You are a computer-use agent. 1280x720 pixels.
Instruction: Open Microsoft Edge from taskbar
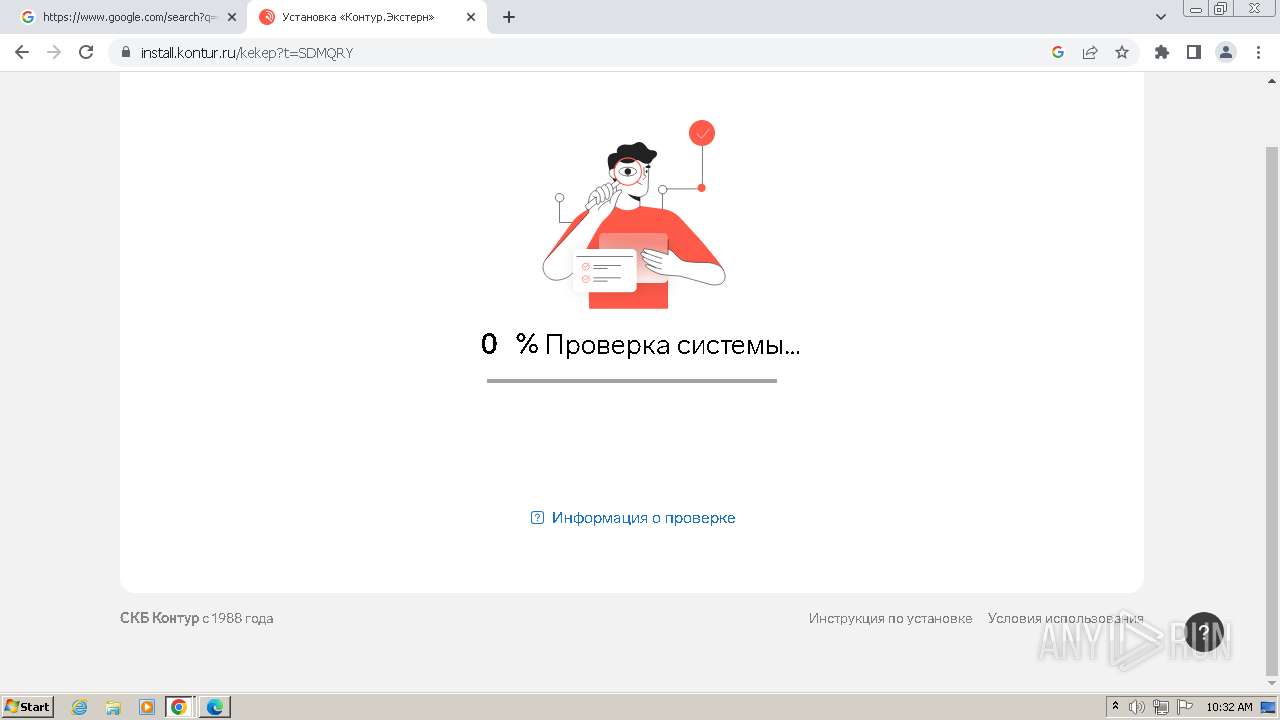(x=215, y=707)
